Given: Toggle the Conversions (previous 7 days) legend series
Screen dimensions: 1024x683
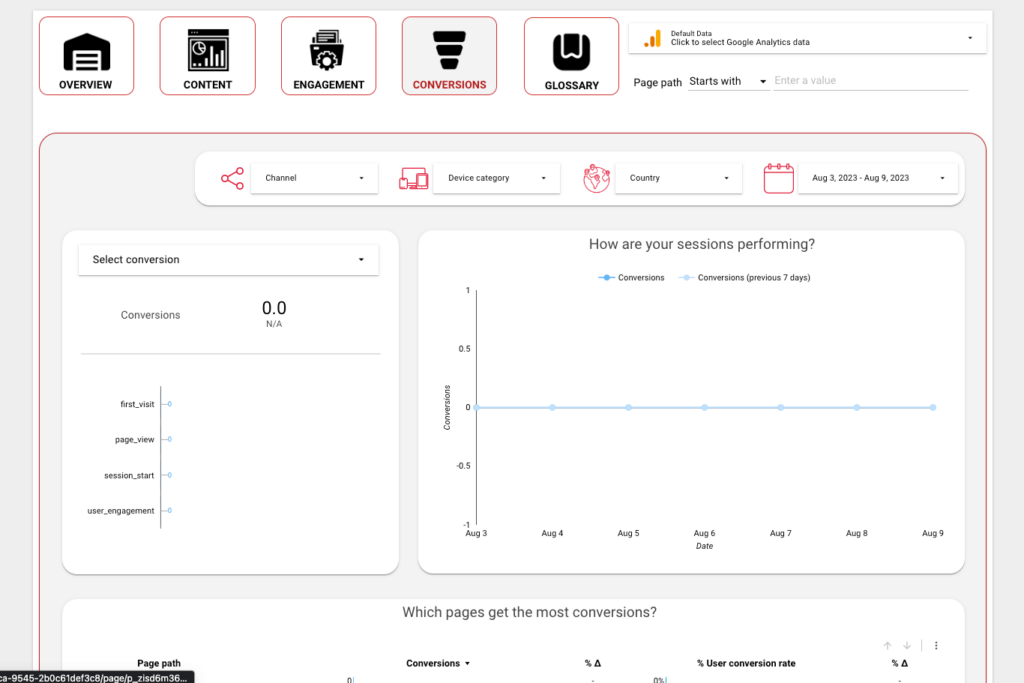Looking at the screenshot, I should (x=744, y=278).
